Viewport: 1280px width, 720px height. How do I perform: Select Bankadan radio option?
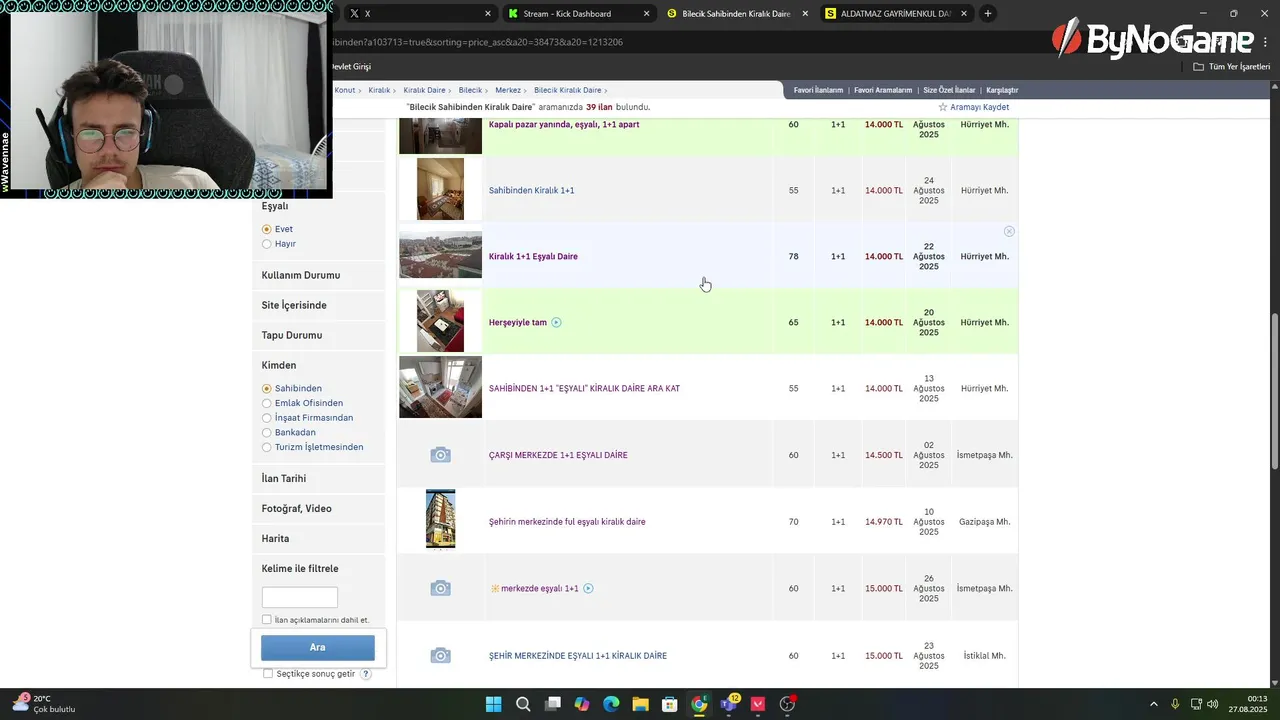(x=267, y=433)
